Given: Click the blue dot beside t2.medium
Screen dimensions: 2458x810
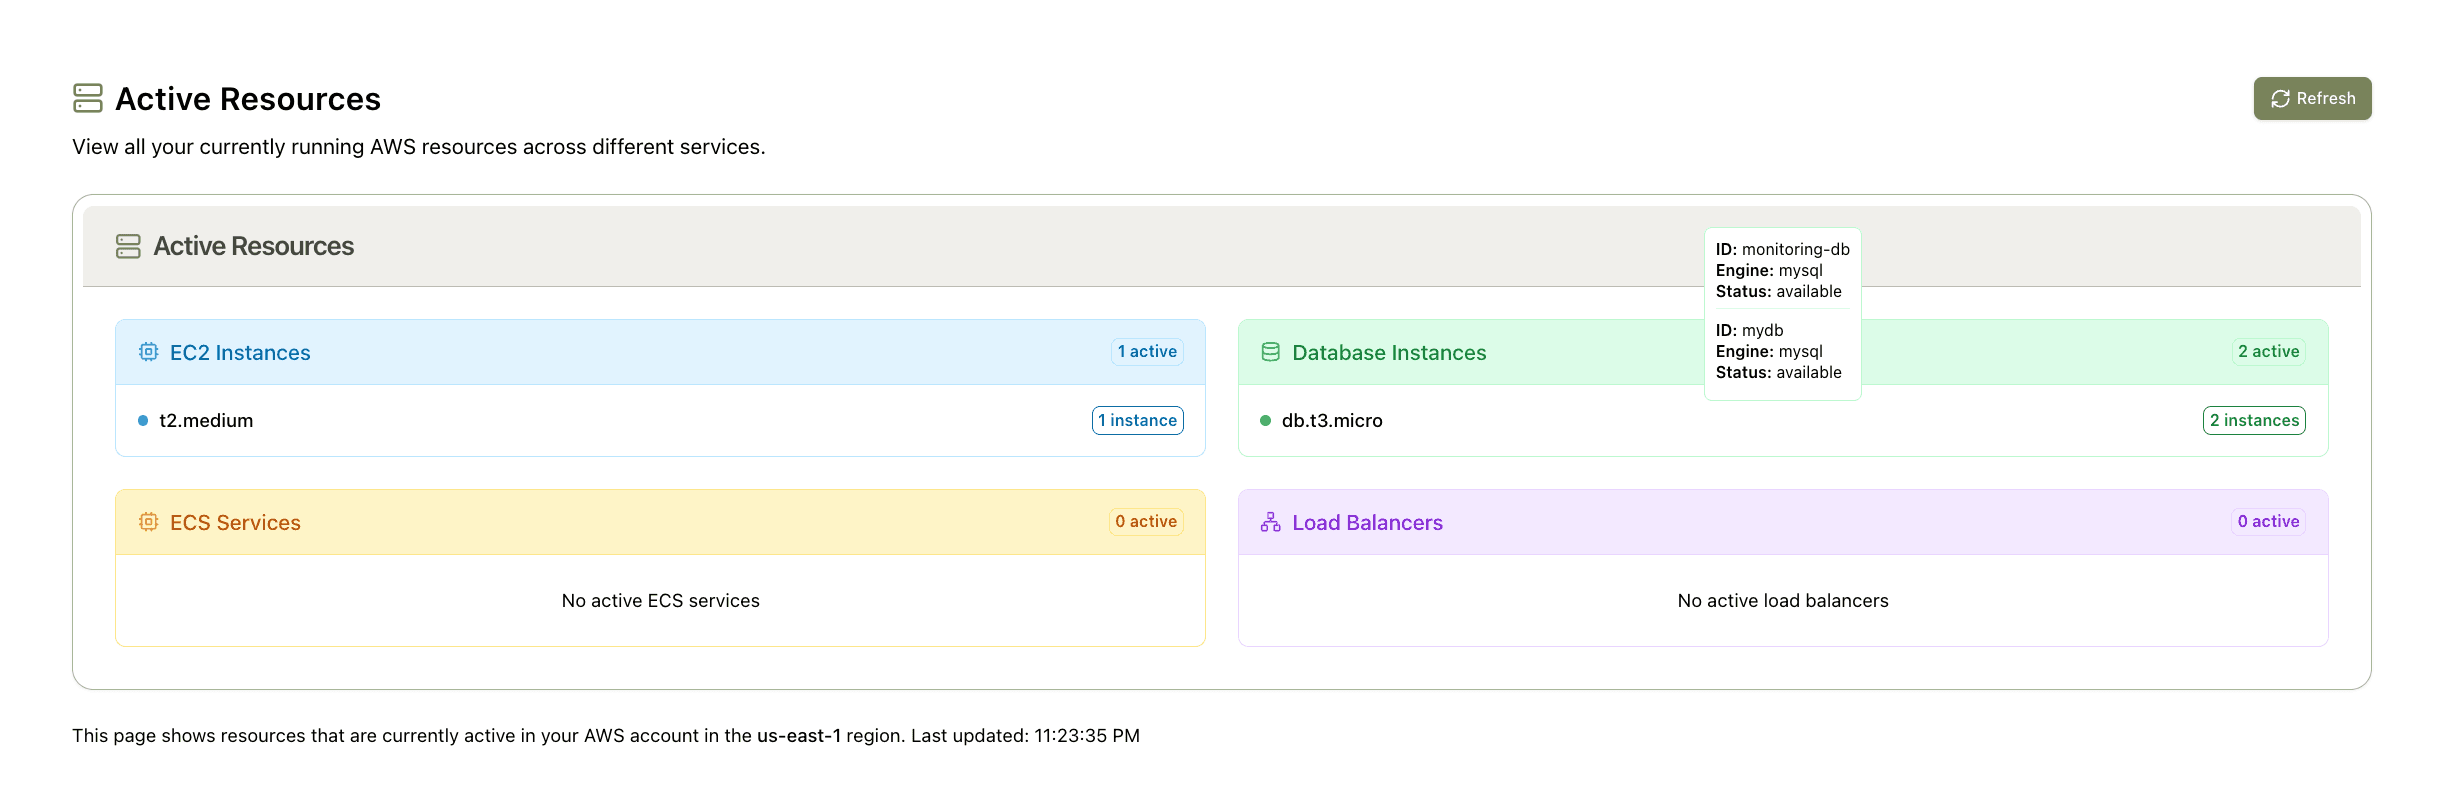Looking at the screenshot, I should coord(143,421).
